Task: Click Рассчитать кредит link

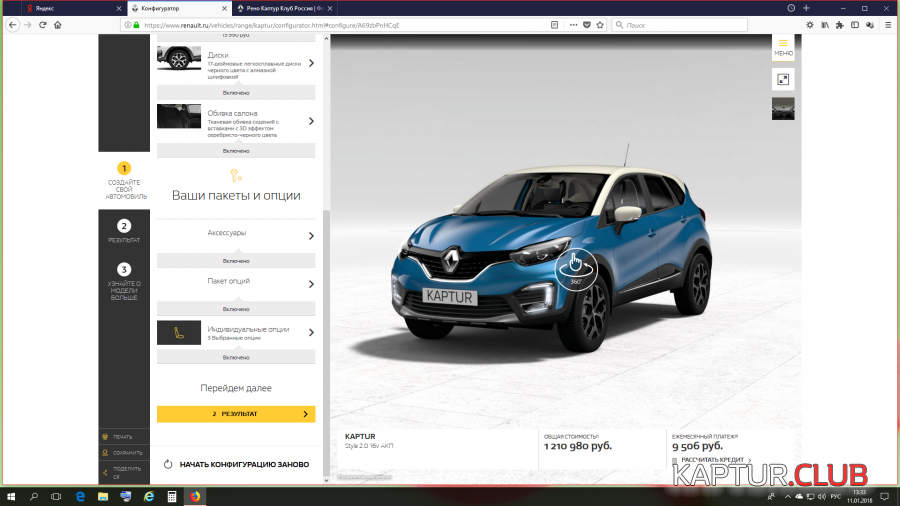Action: (x=712, y=460)
